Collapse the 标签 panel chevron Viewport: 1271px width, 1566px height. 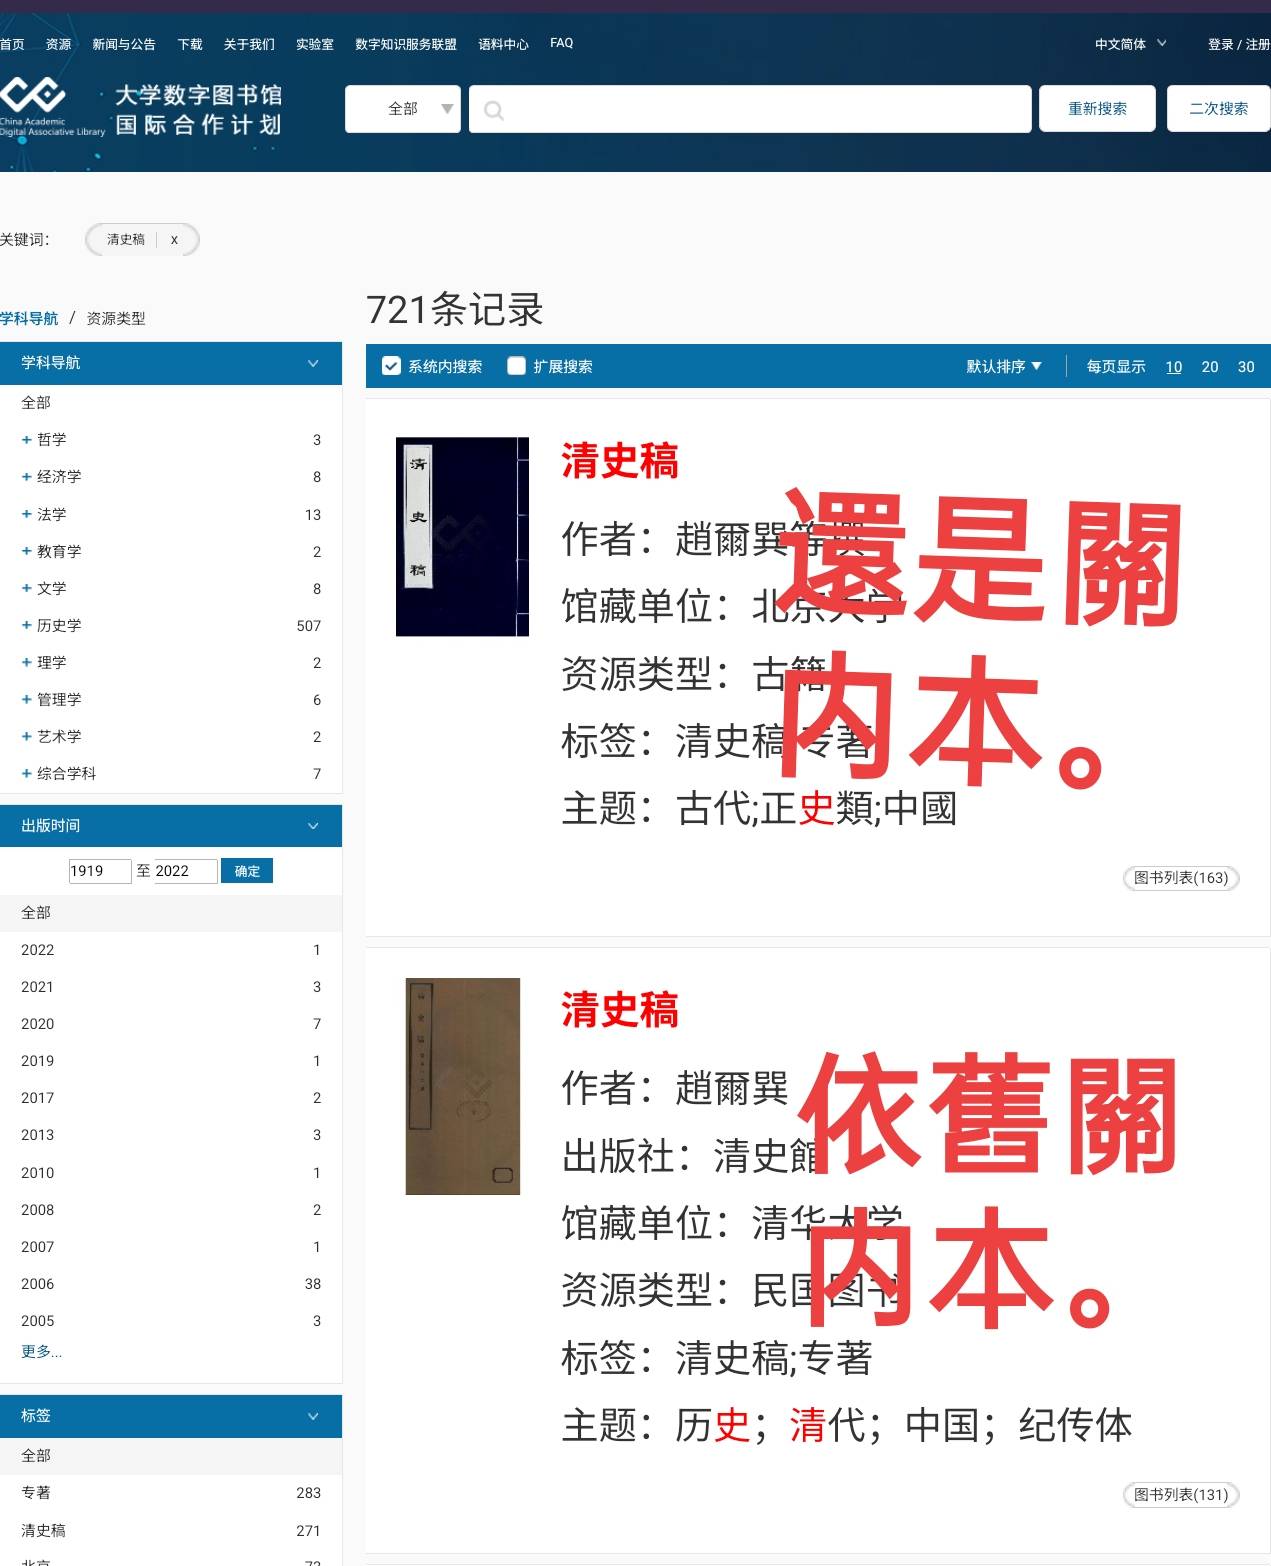[313, 1416]
